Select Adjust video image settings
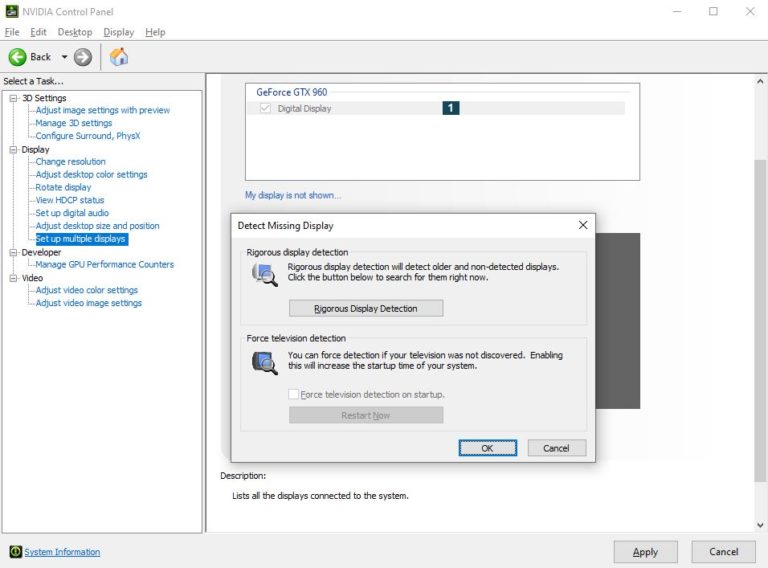 89,303
